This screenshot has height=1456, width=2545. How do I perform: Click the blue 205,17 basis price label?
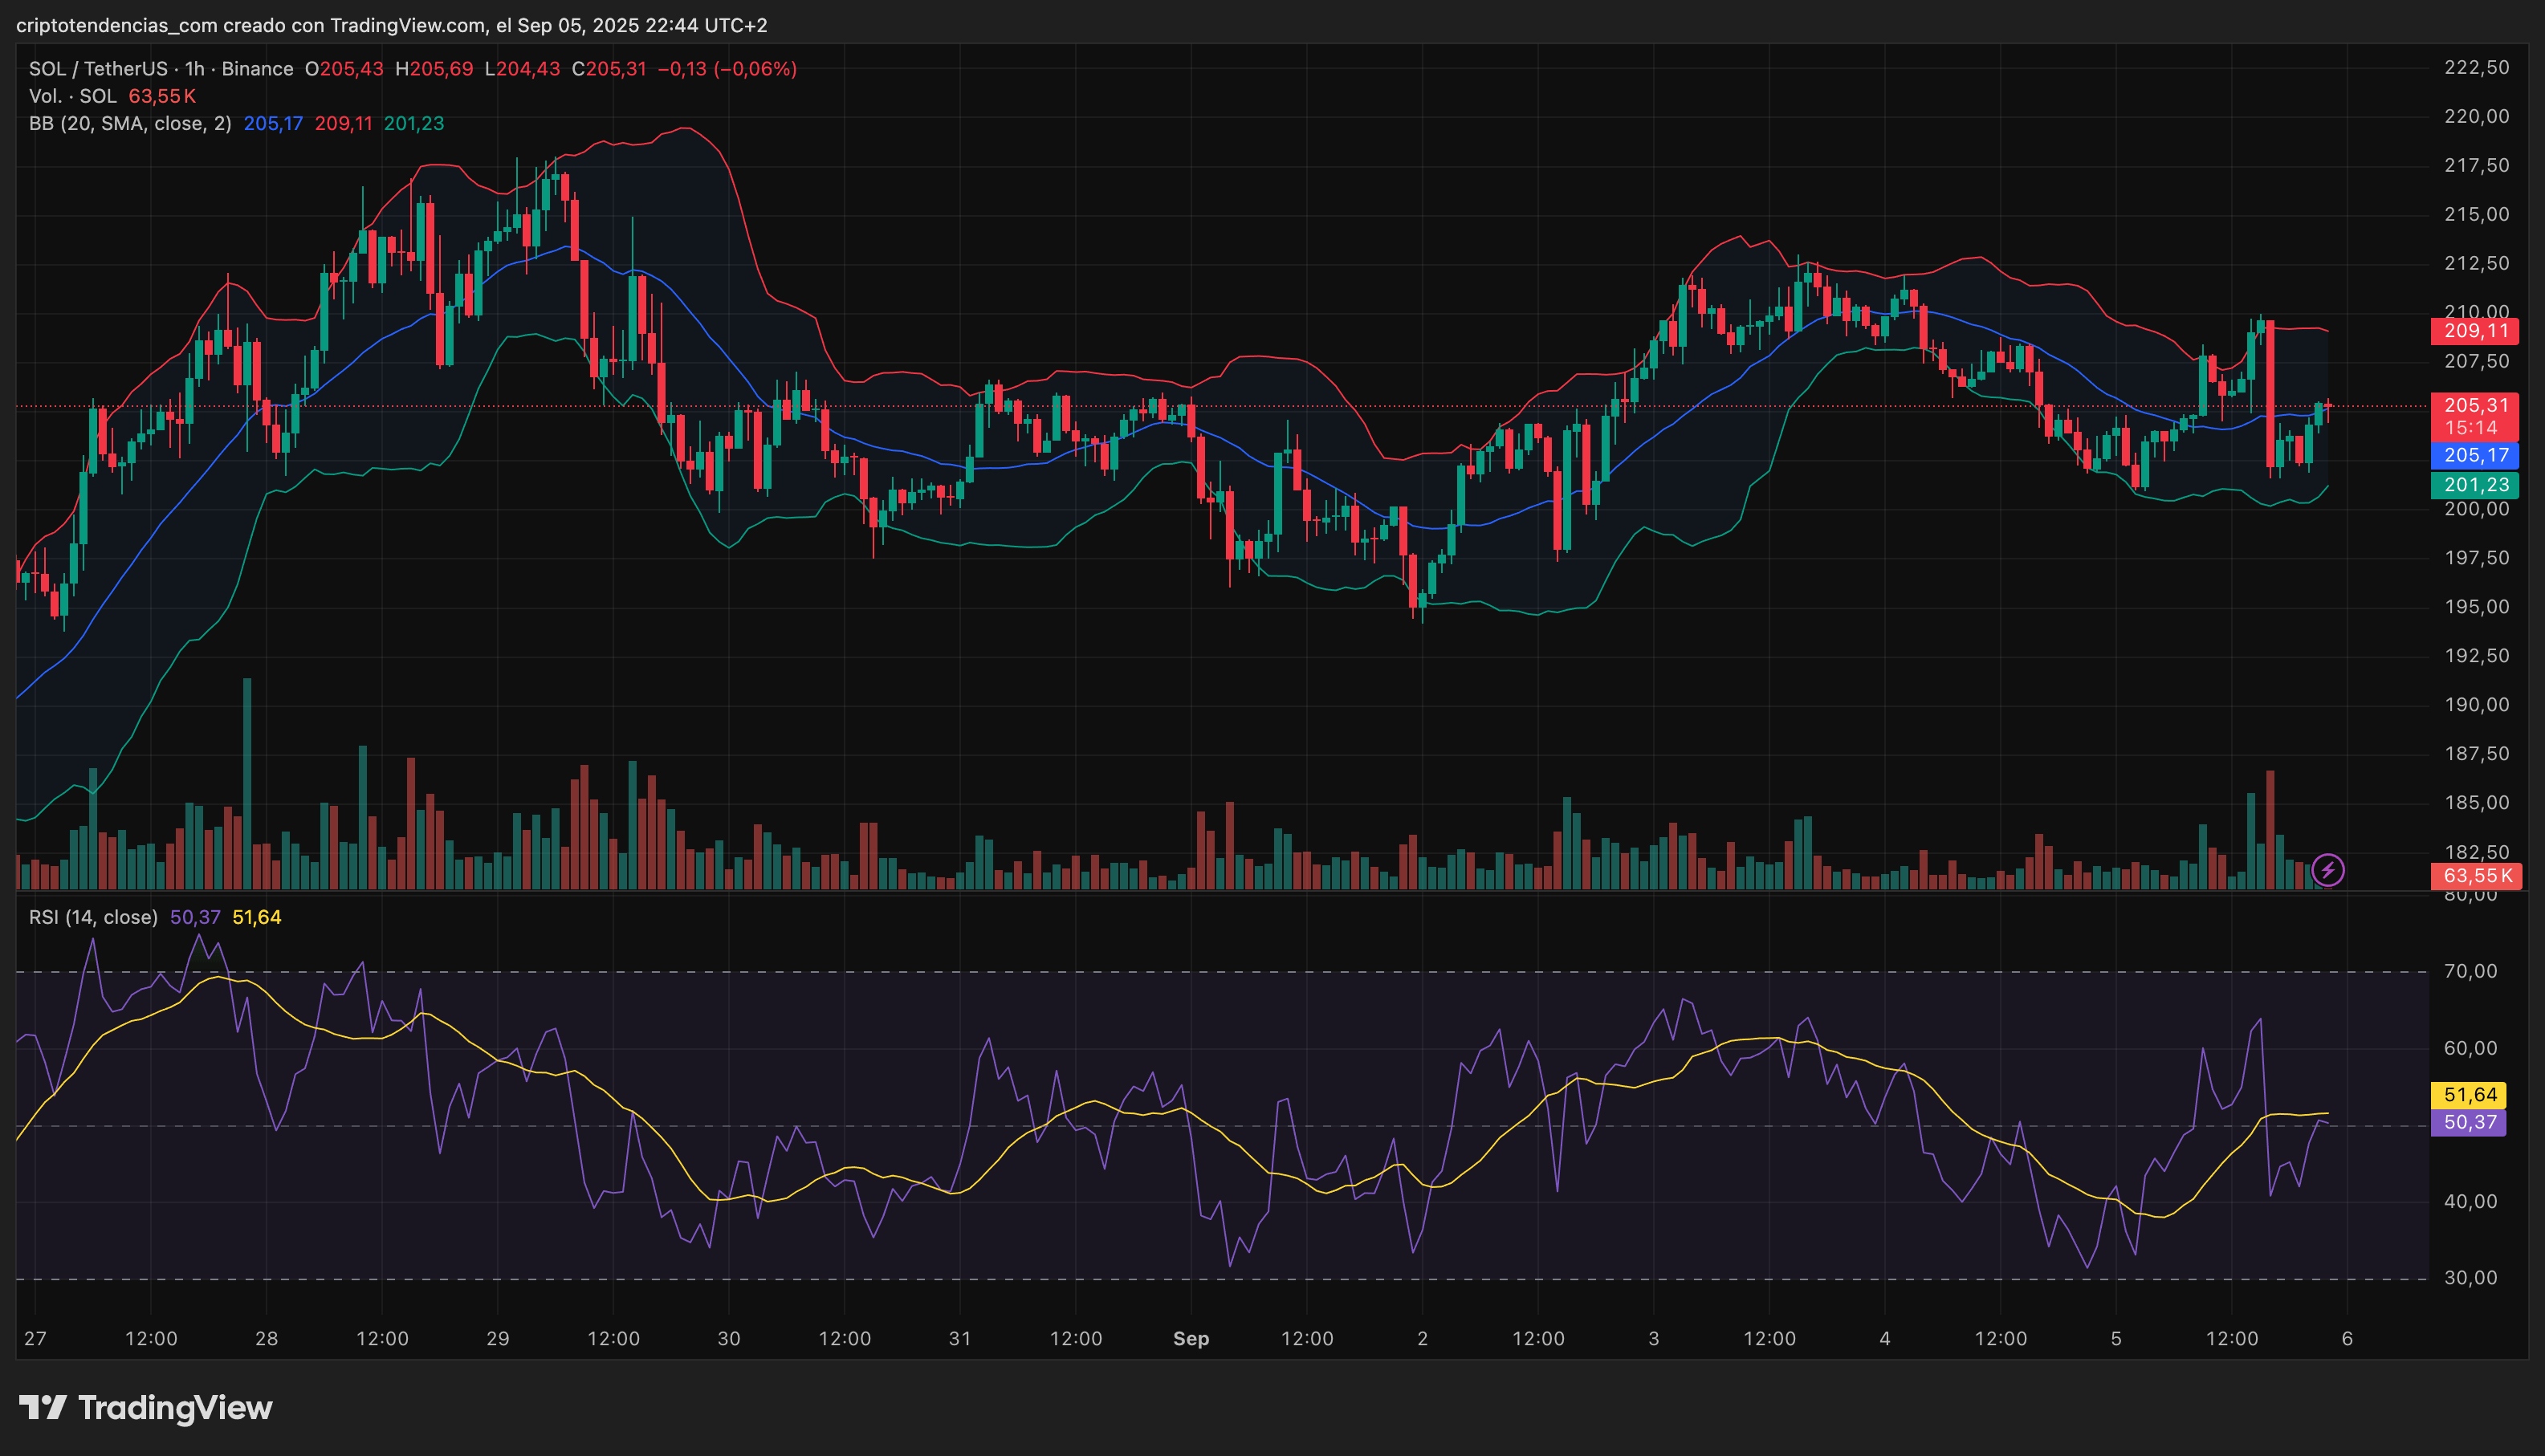(2475, 455)
